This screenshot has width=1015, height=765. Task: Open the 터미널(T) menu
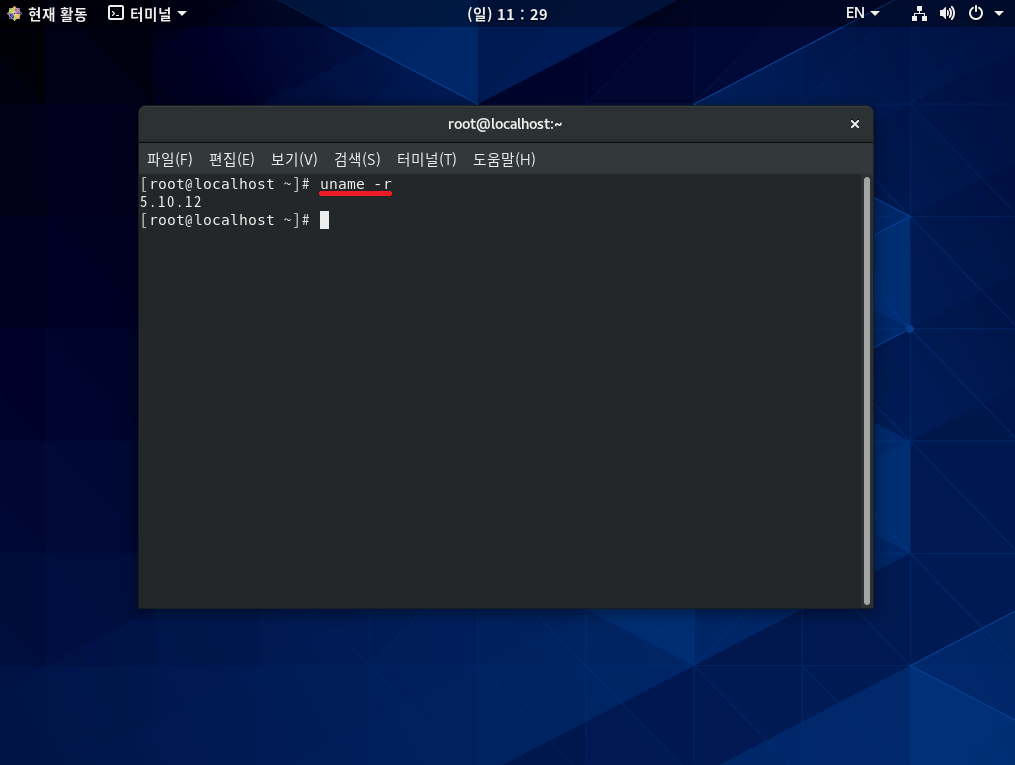tap(427, 159)
